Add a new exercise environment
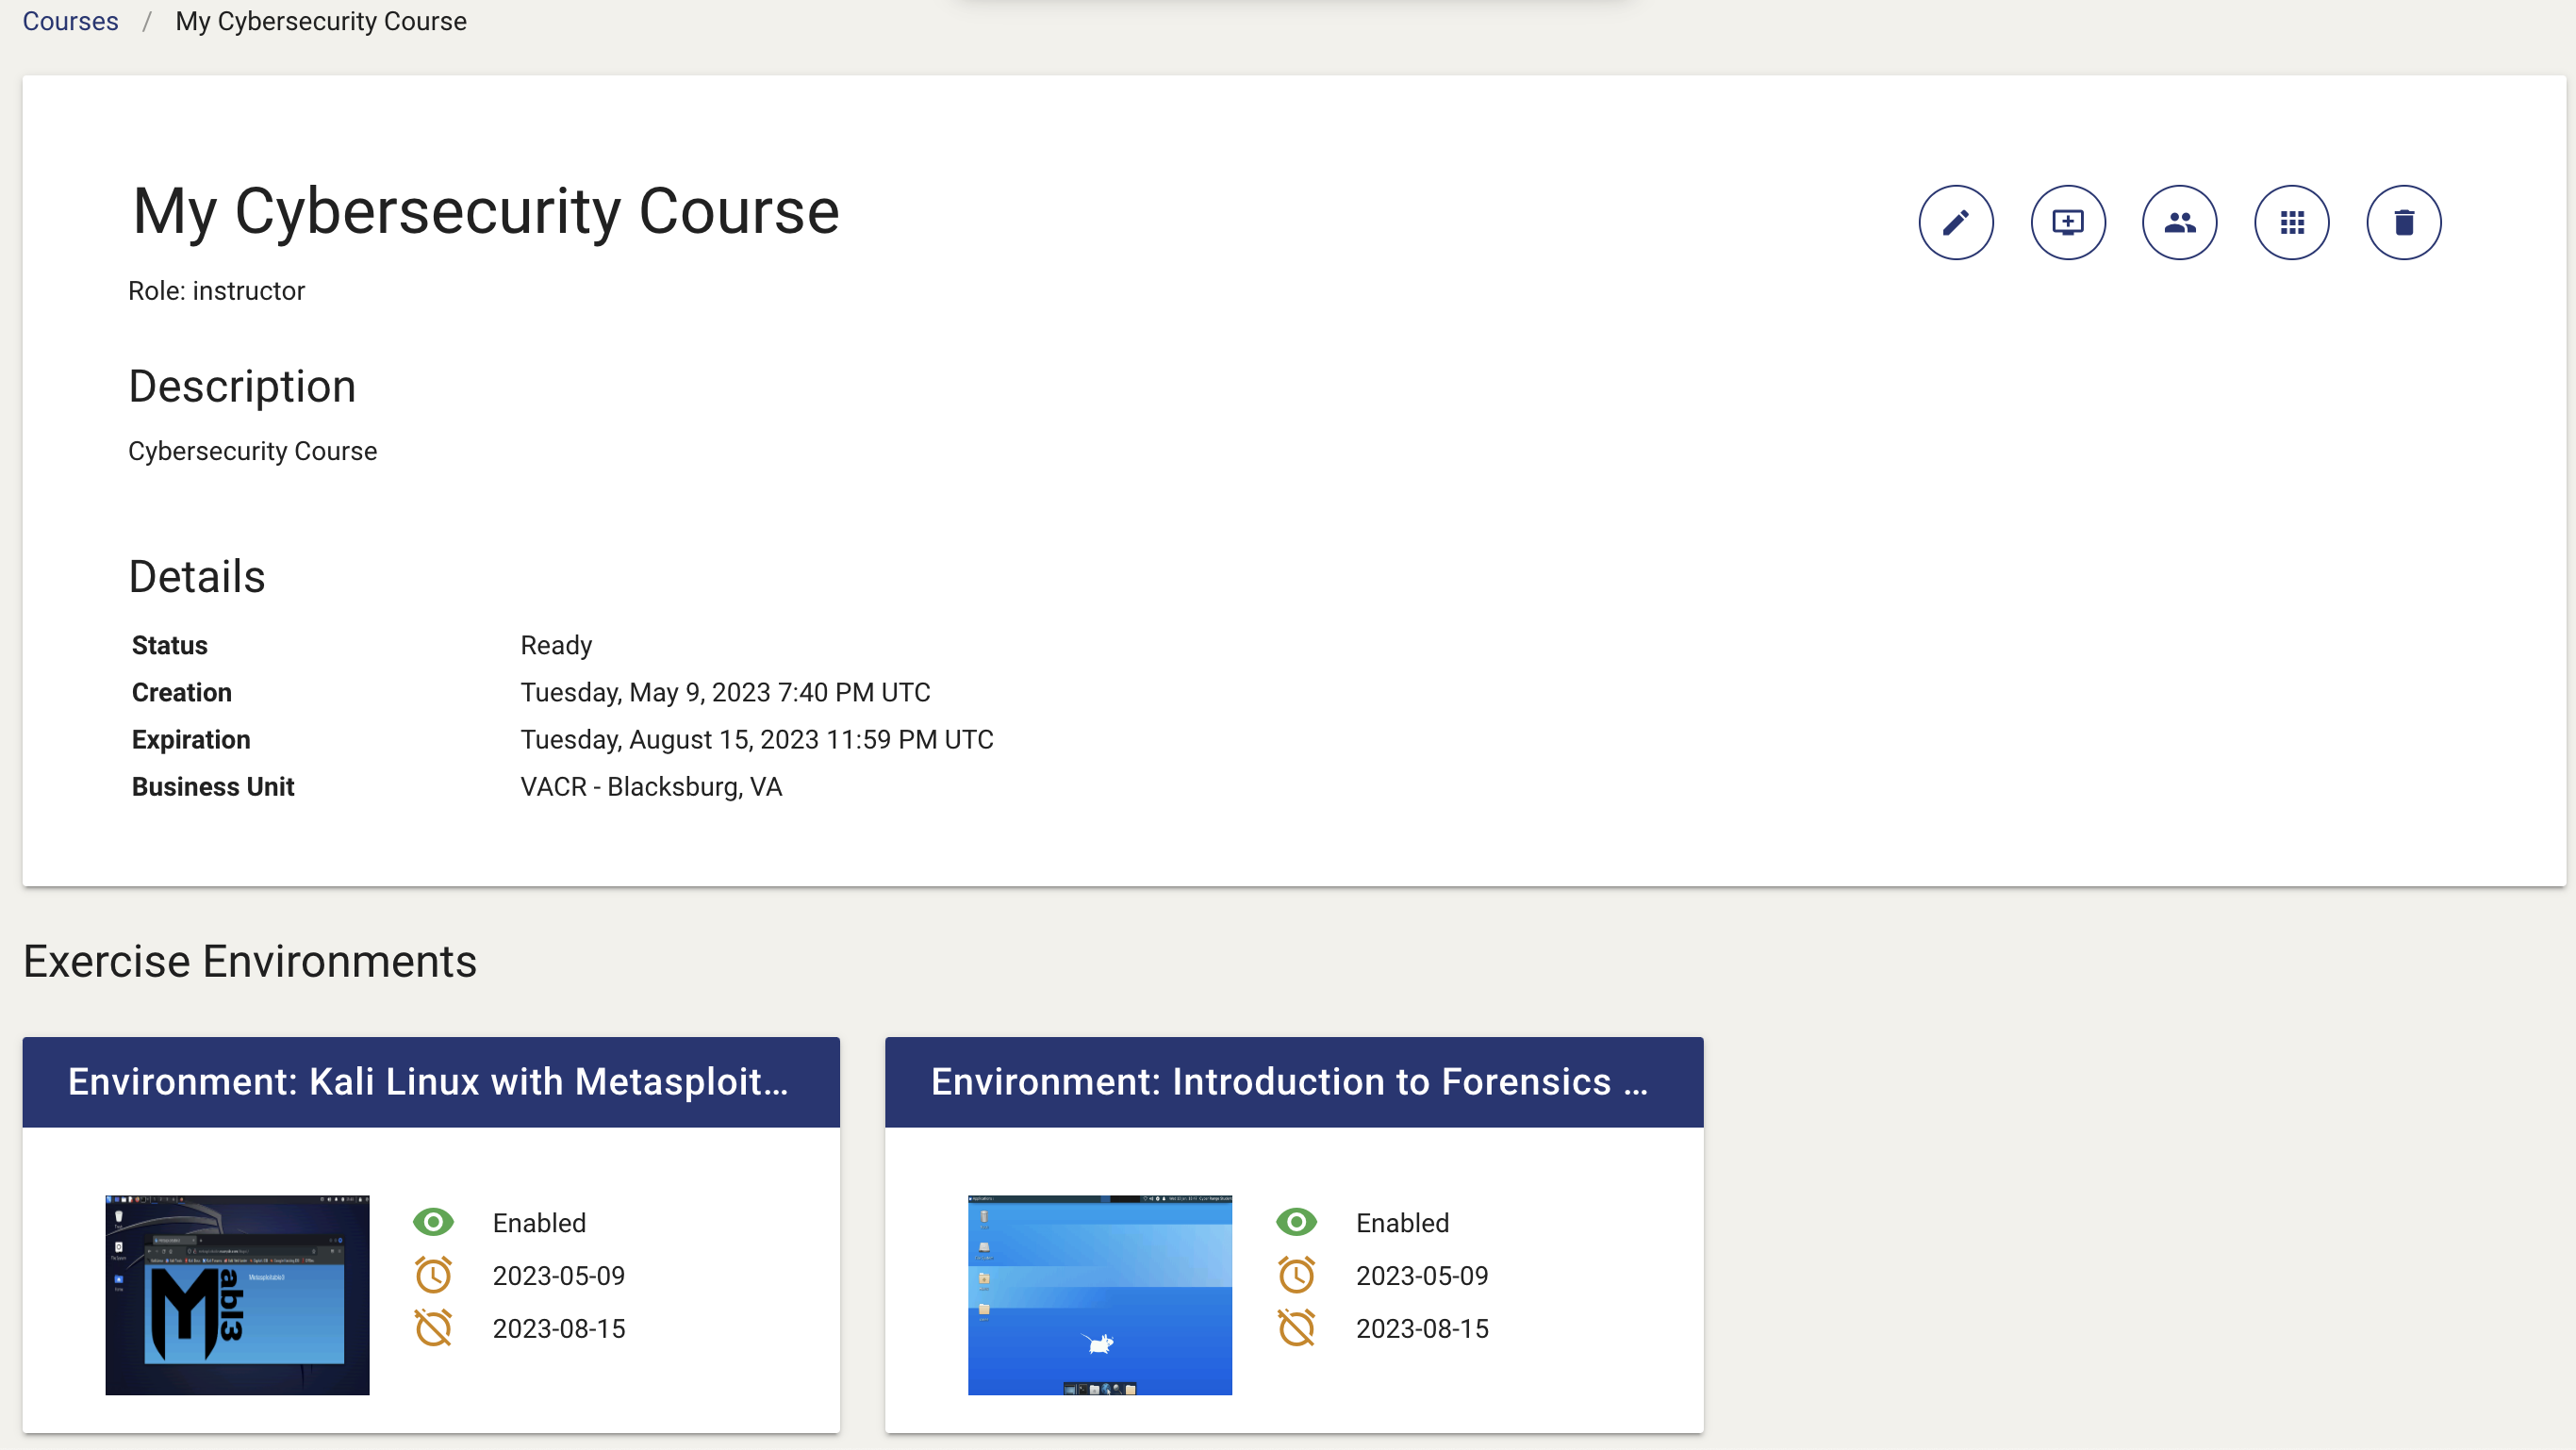This screenshot has width=2576, height=1450. 2068,222
